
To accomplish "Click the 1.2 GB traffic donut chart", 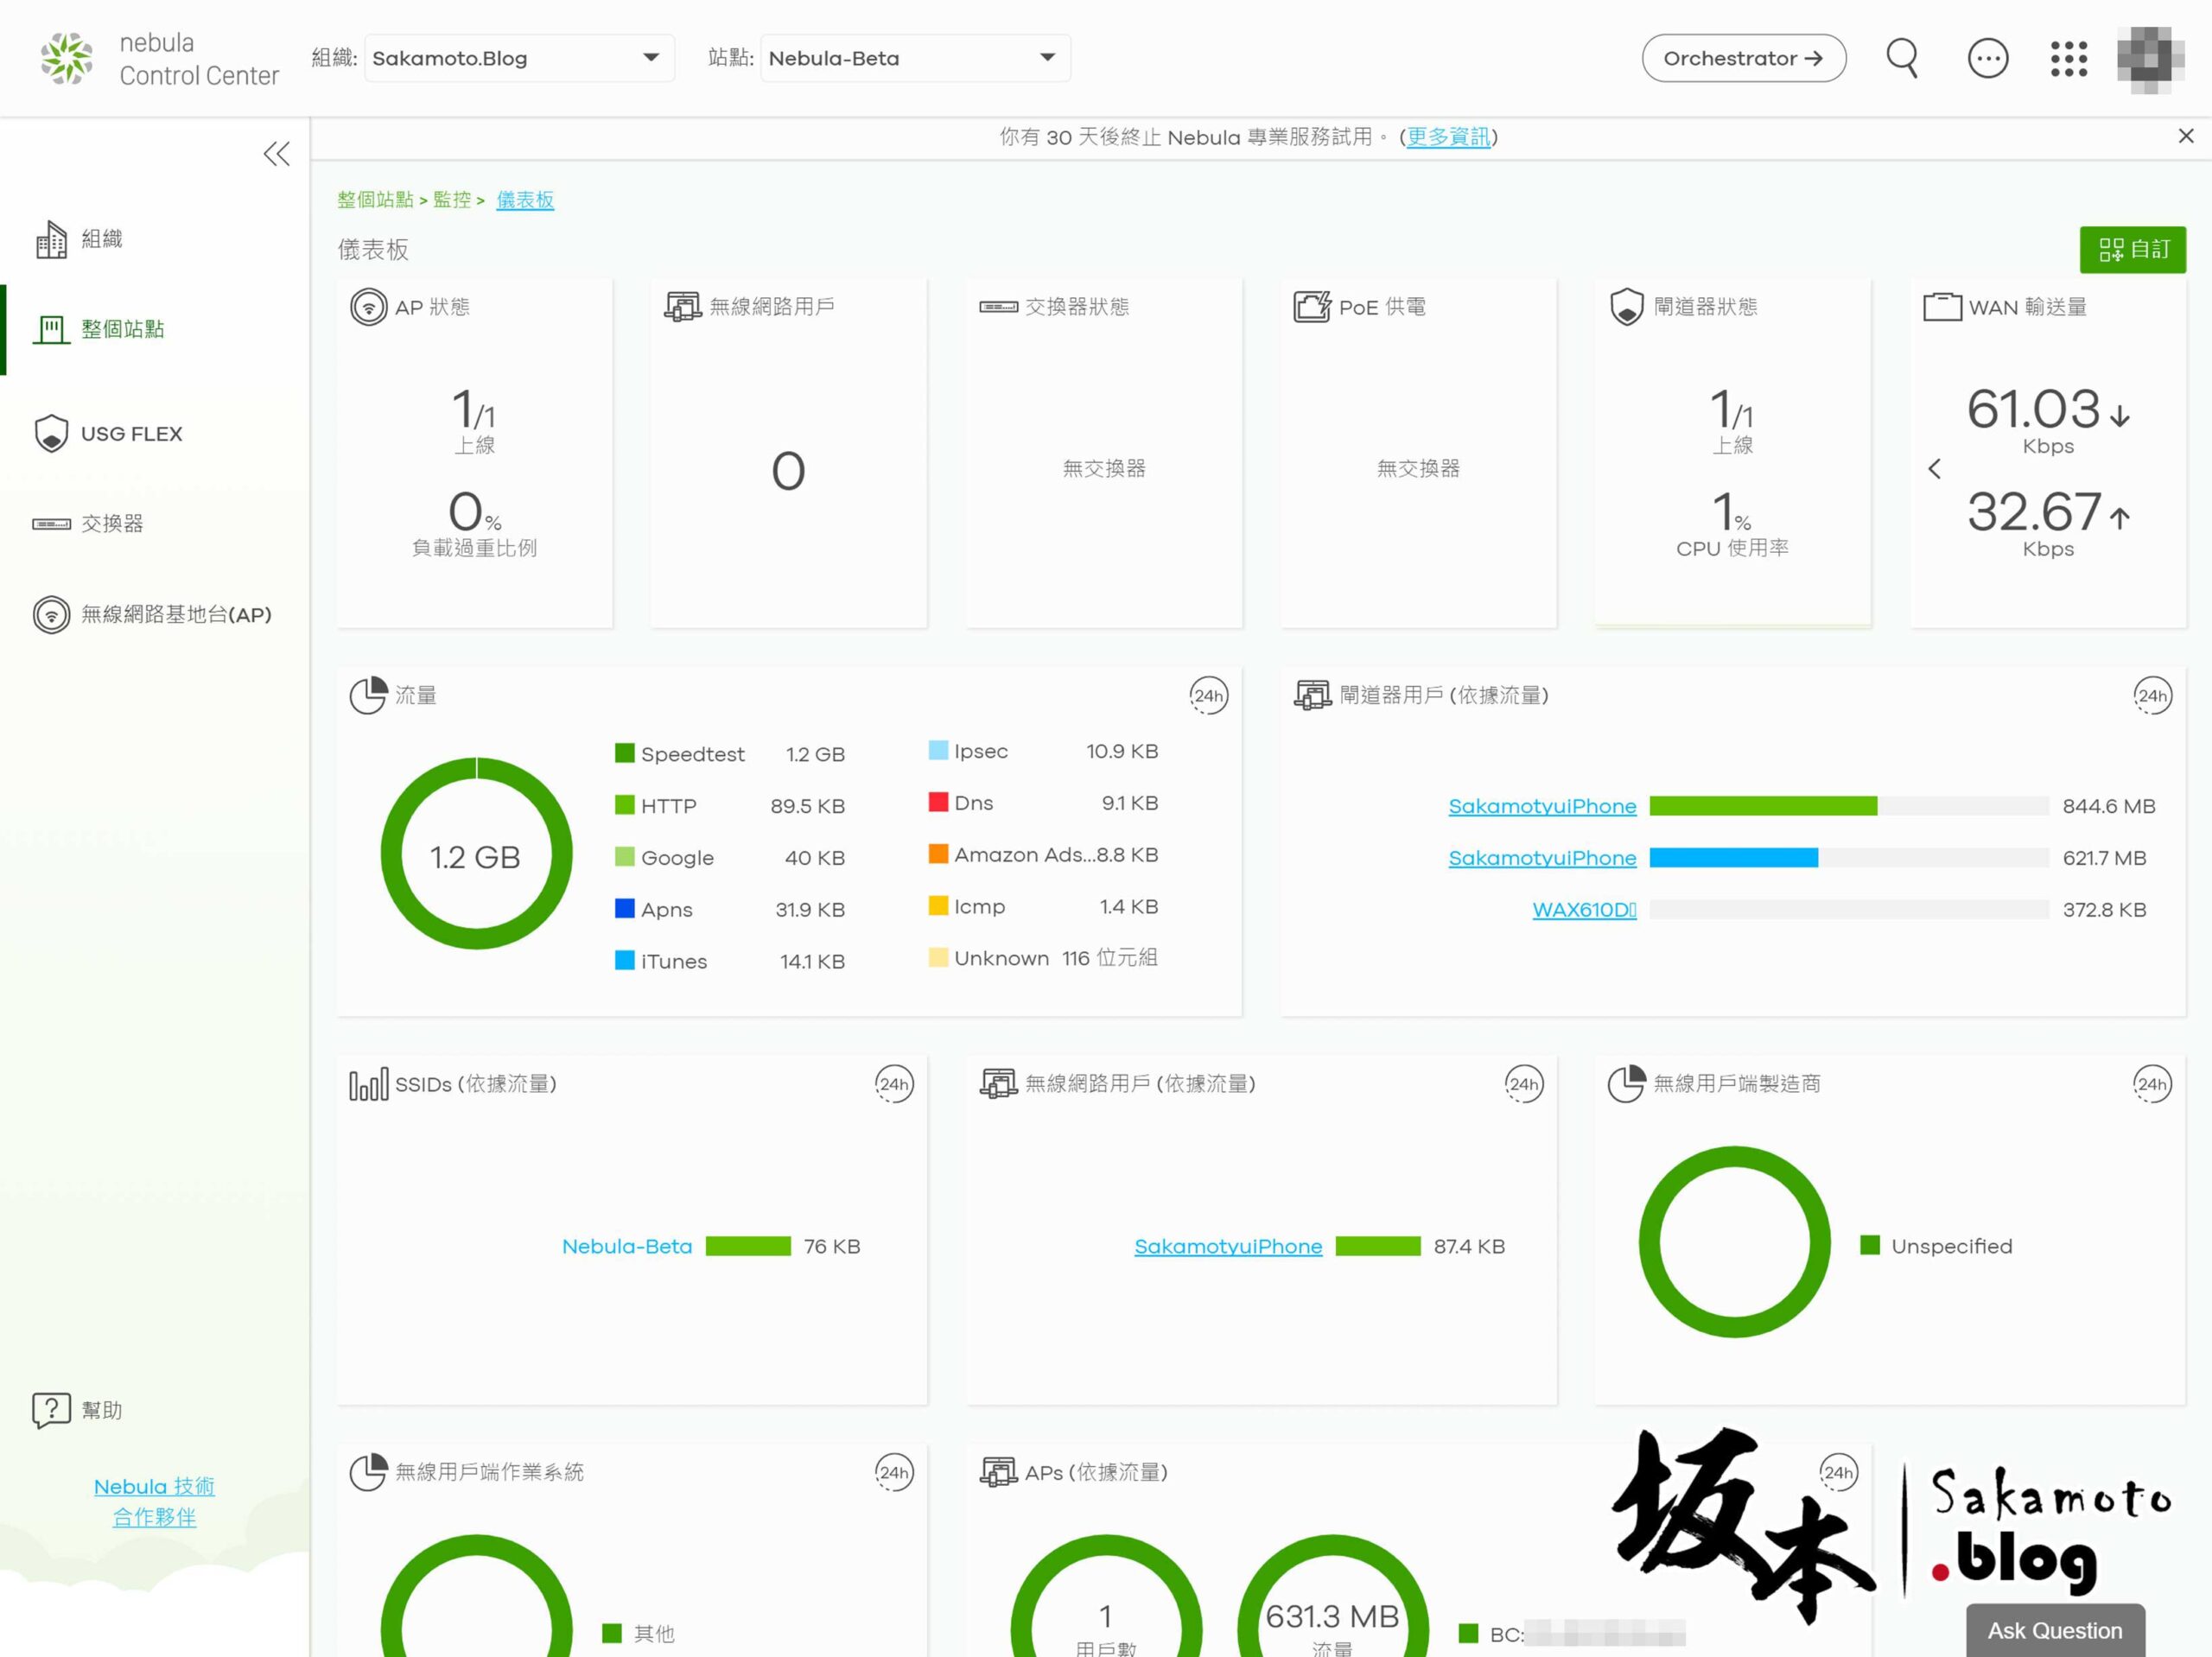I will 476,854.
